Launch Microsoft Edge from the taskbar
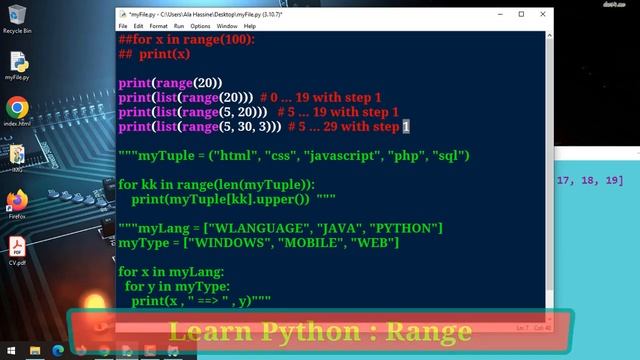 [x=58, y=351]
